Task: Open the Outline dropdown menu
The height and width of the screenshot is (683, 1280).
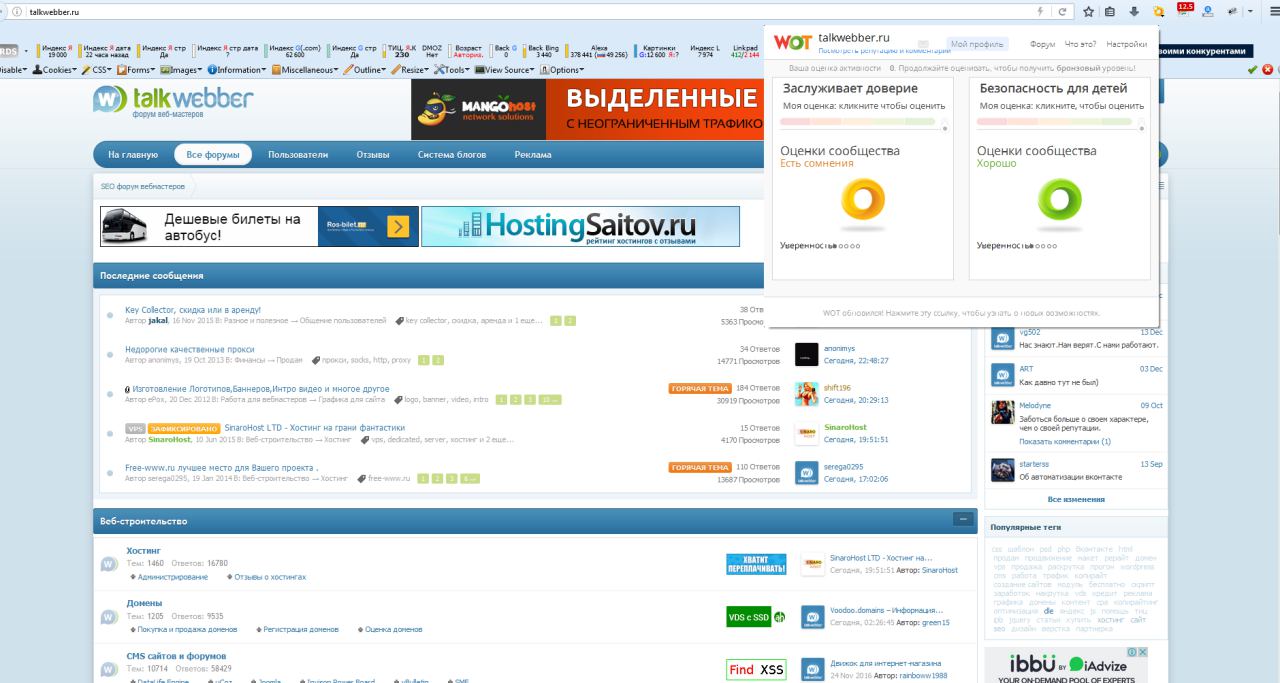Action: pyautogui.click(x=367, y=70)
